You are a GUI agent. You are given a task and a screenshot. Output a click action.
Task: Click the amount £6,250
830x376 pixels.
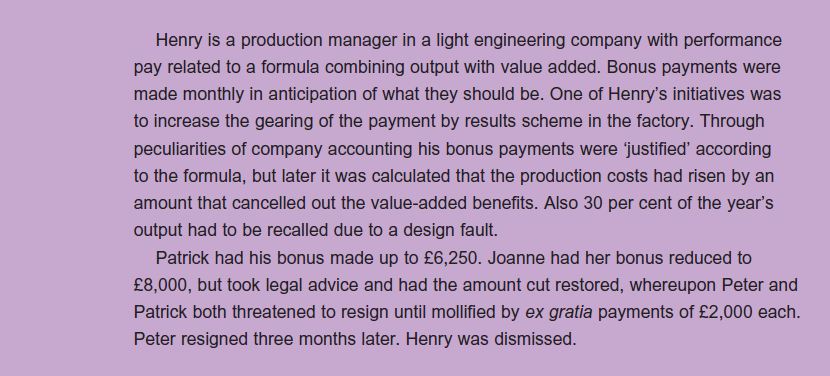(x=452, y=258)
